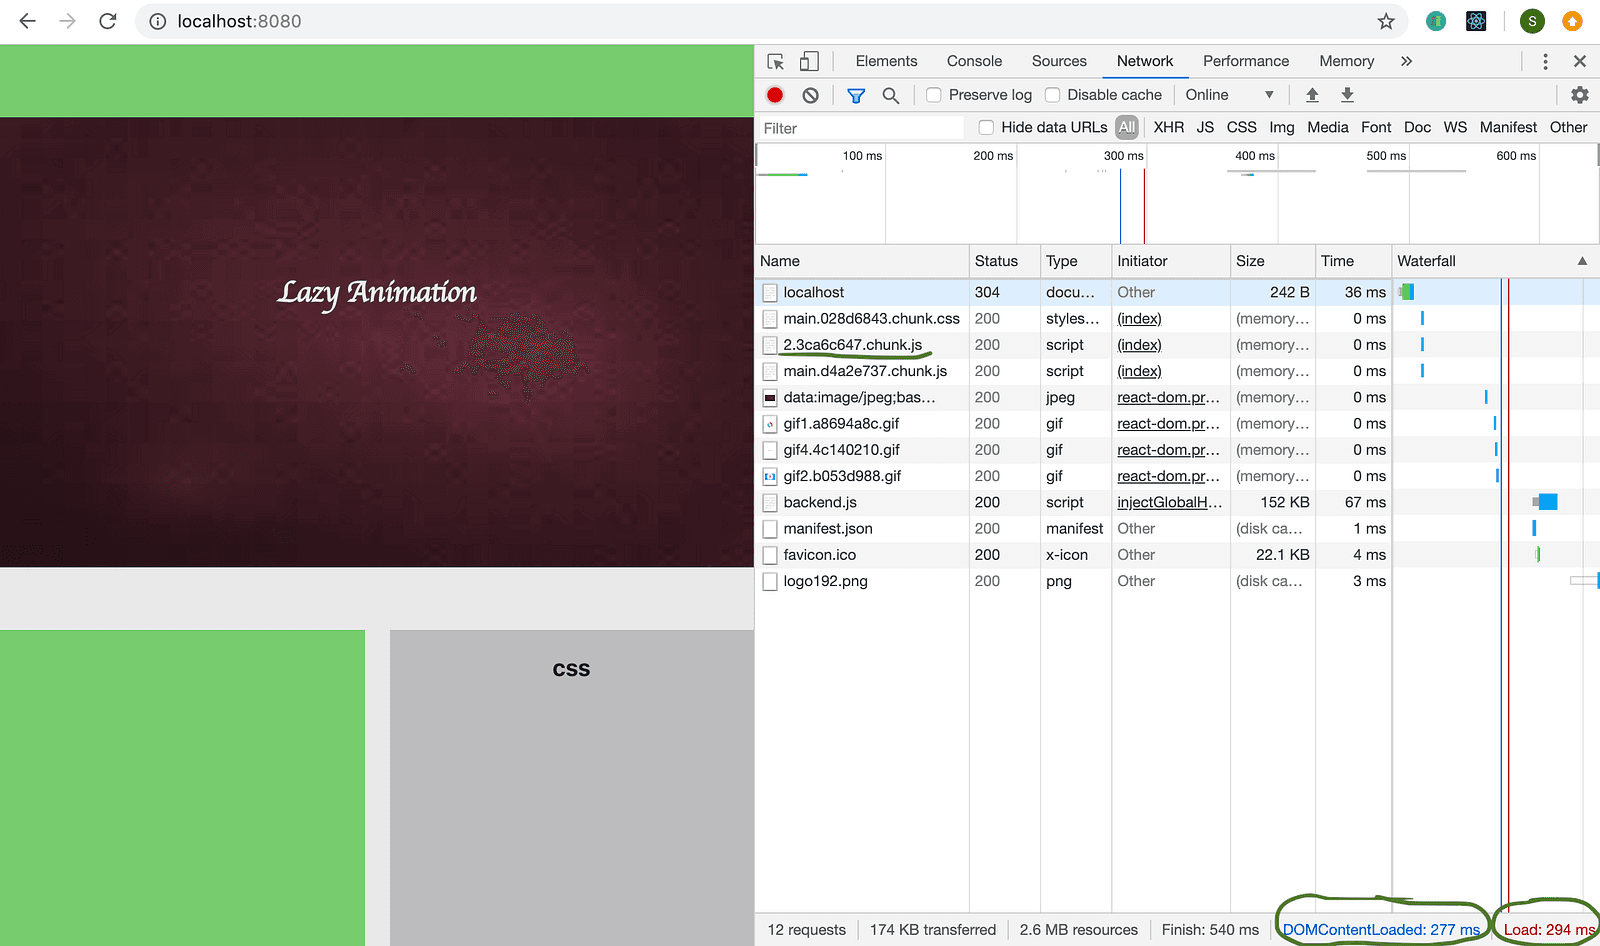This screenshot has width=1600, height=946.
Task: Sort by the Status column header
Action: [x=1005, y=261]
